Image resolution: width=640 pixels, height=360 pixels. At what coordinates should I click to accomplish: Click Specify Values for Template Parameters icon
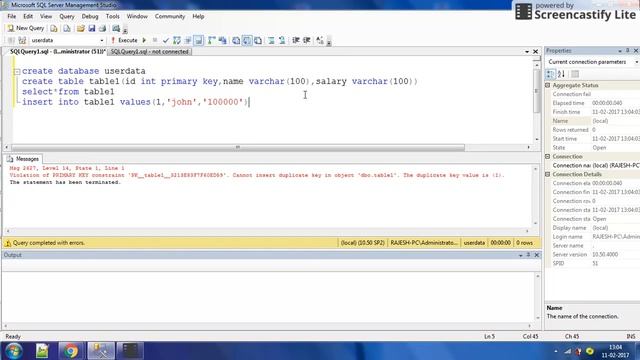coord(320,40)
